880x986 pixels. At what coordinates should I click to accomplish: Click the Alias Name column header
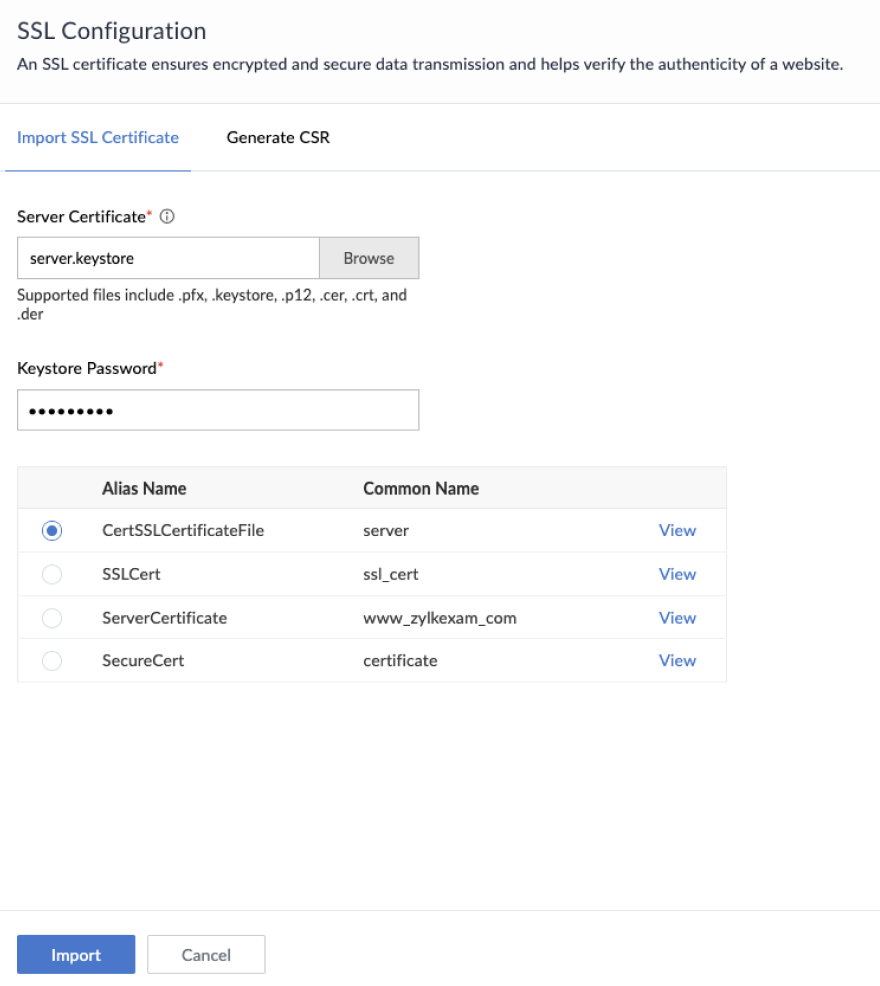click(x=144, y=489)
